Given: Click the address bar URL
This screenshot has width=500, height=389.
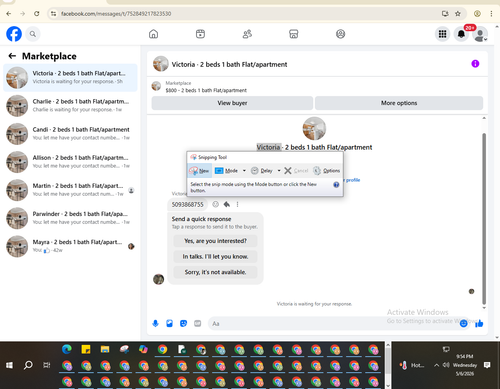Looking at the screenshot, I should (x=116, y=14).
